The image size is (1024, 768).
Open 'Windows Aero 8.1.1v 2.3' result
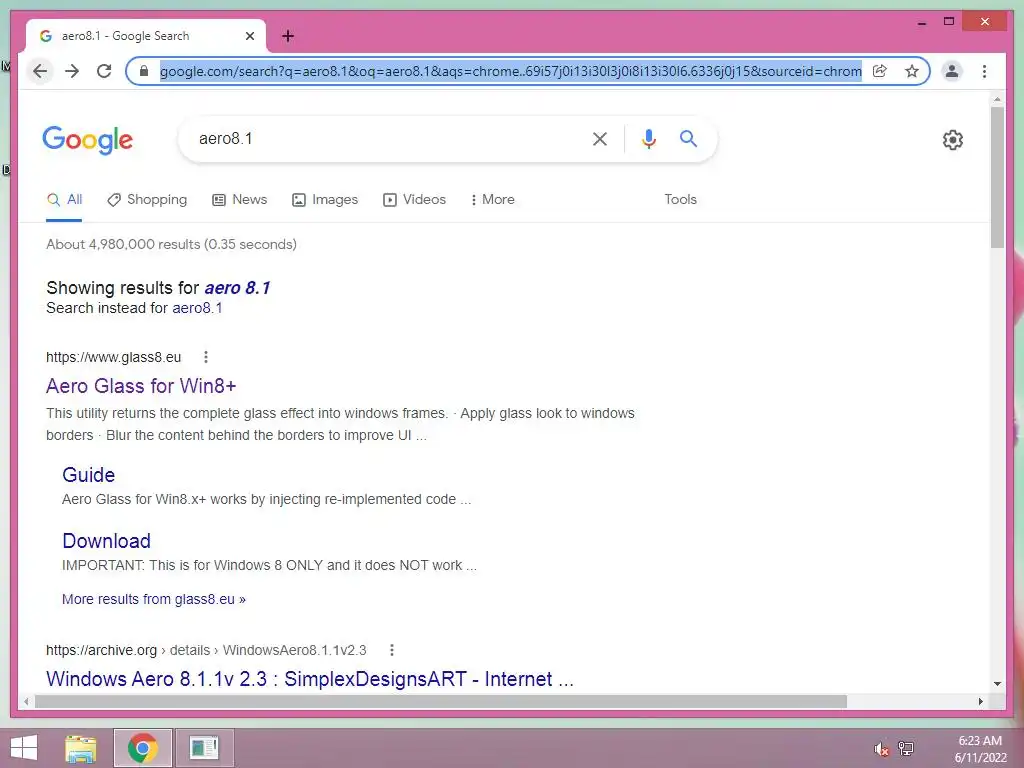310,679
